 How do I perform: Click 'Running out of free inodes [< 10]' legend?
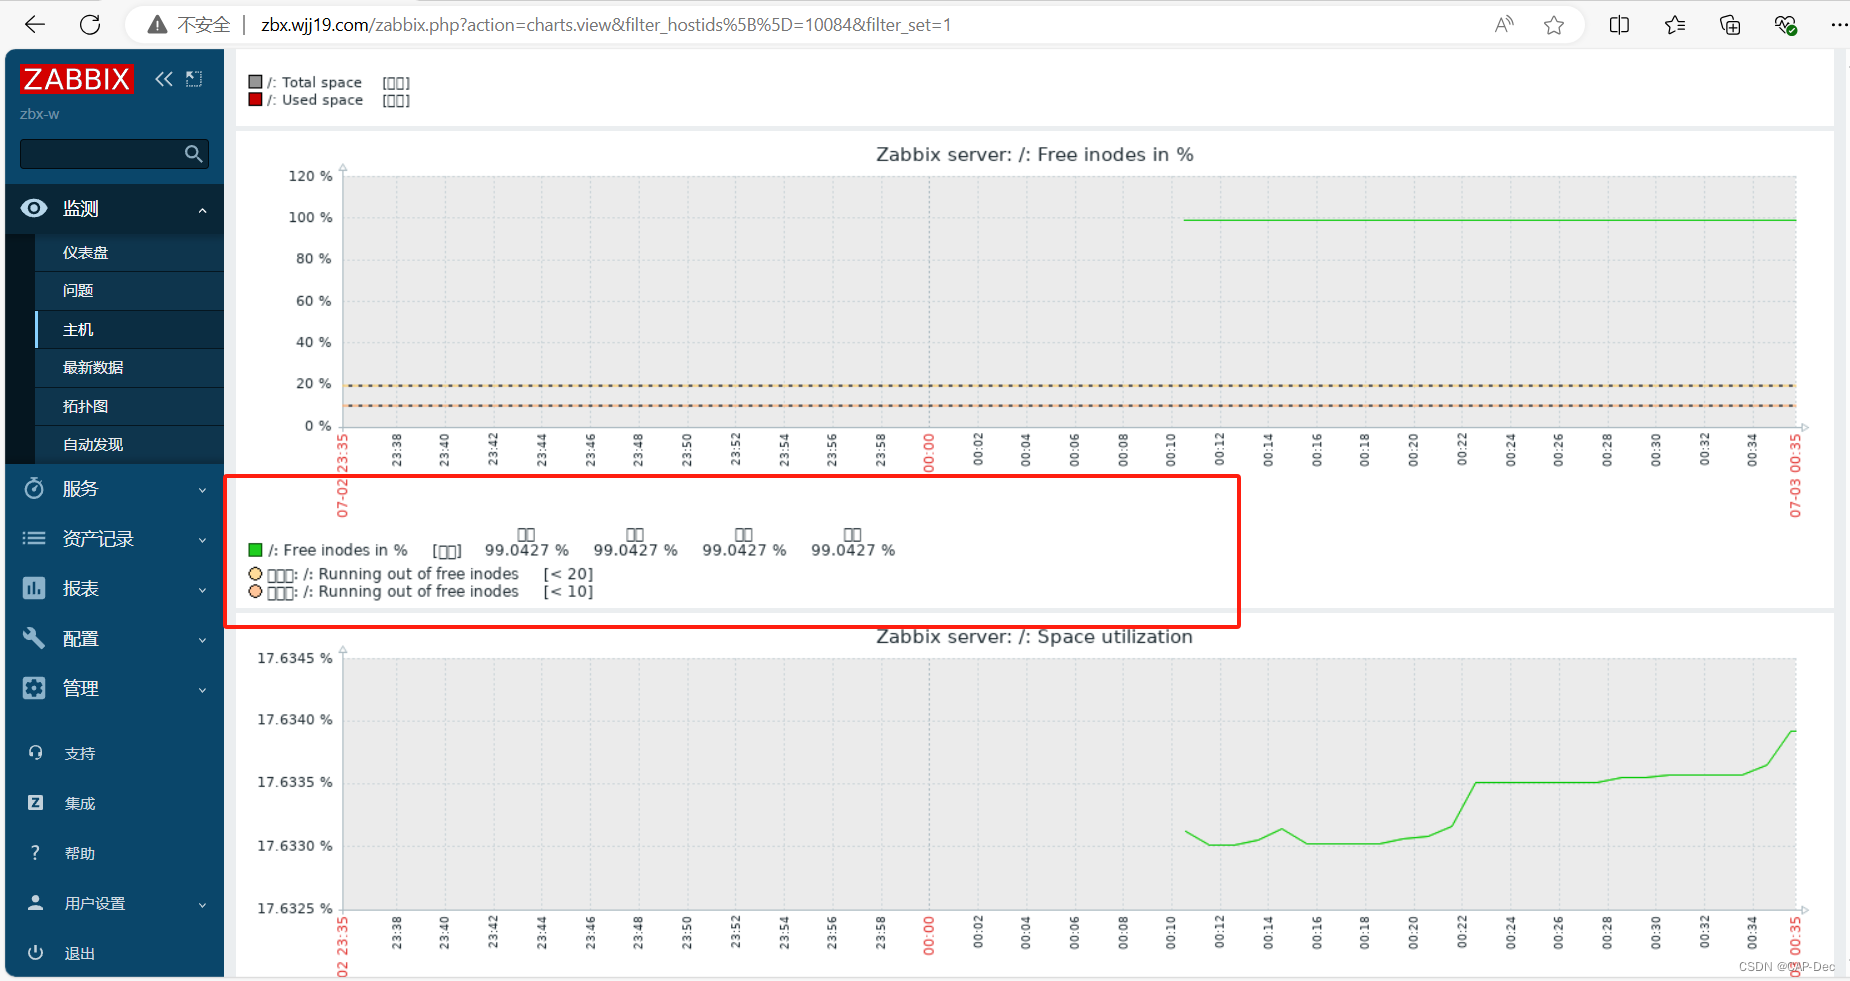(421, 592)
